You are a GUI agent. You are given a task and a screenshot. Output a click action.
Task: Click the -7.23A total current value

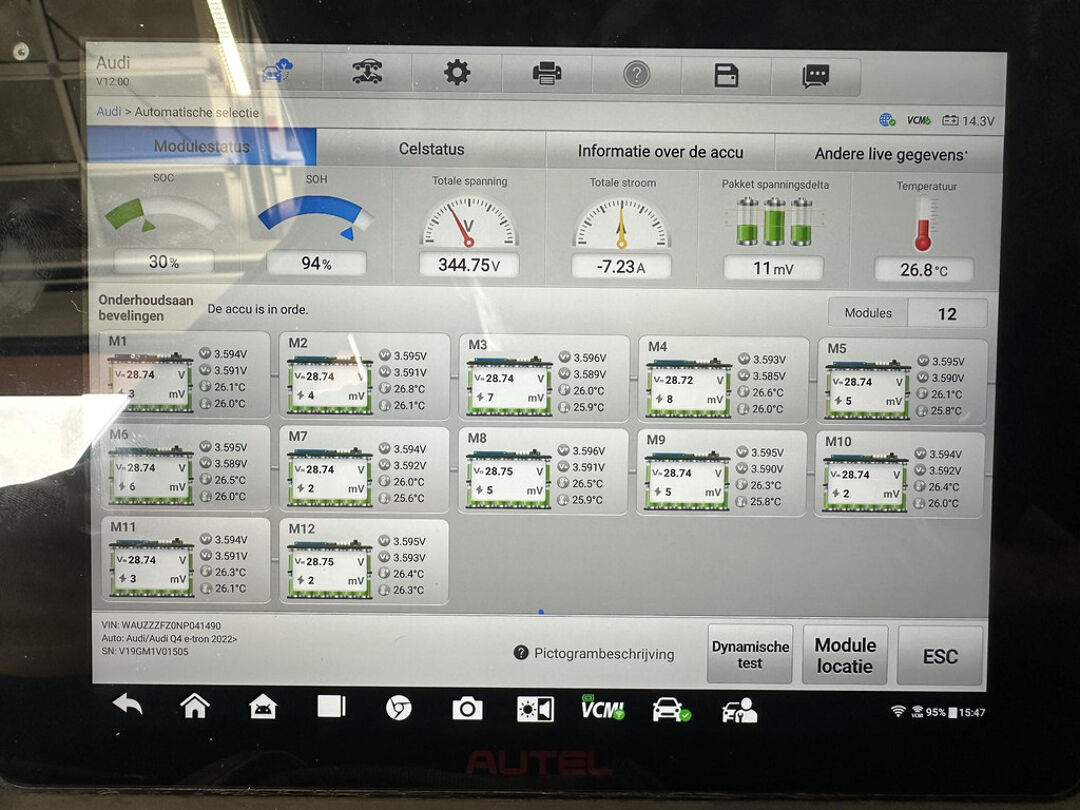pos(621,267)
